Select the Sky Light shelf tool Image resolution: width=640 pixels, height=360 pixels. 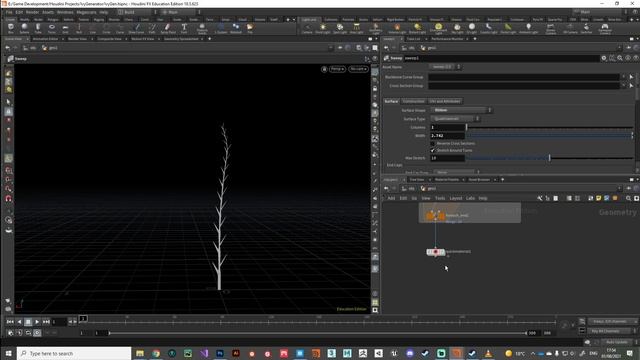click(457, 28)
